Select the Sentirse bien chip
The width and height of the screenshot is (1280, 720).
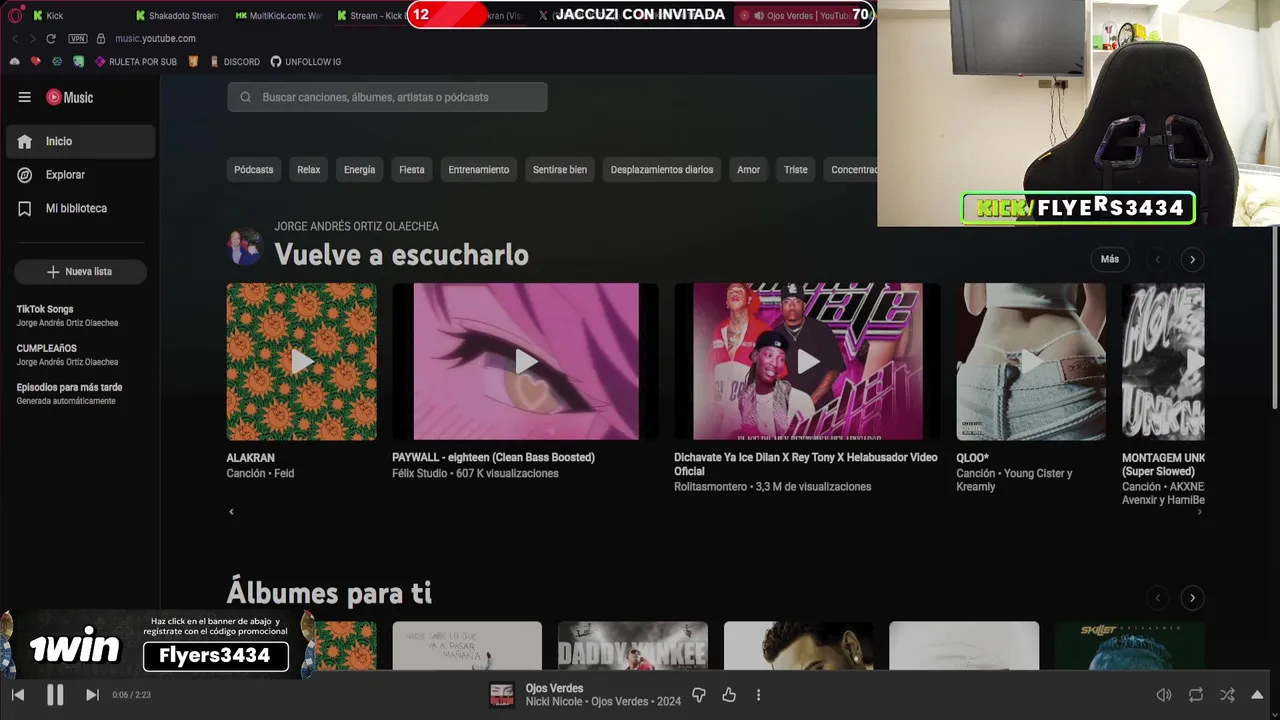[560, 170]
